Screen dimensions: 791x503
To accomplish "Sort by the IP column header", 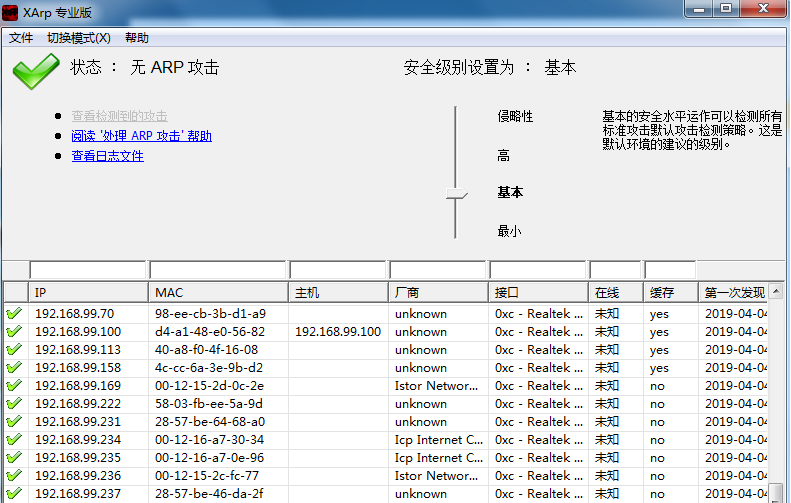I will tap(88, 293).
